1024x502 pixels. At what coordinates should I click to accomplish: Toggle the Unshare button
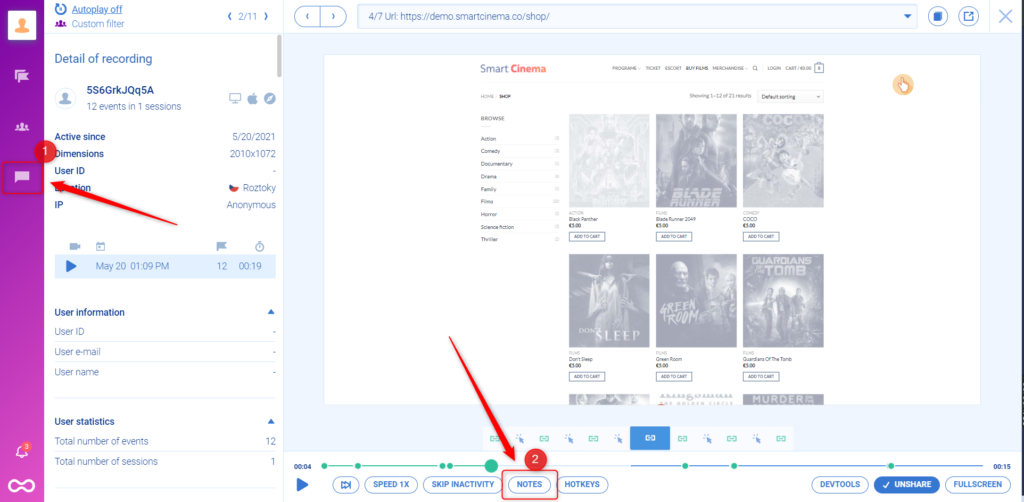click(904, 484)
